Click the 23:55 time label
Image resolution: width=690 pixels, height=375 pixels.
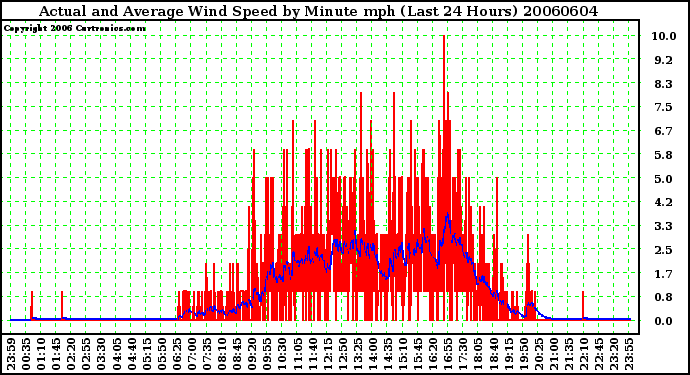point(628,354)
